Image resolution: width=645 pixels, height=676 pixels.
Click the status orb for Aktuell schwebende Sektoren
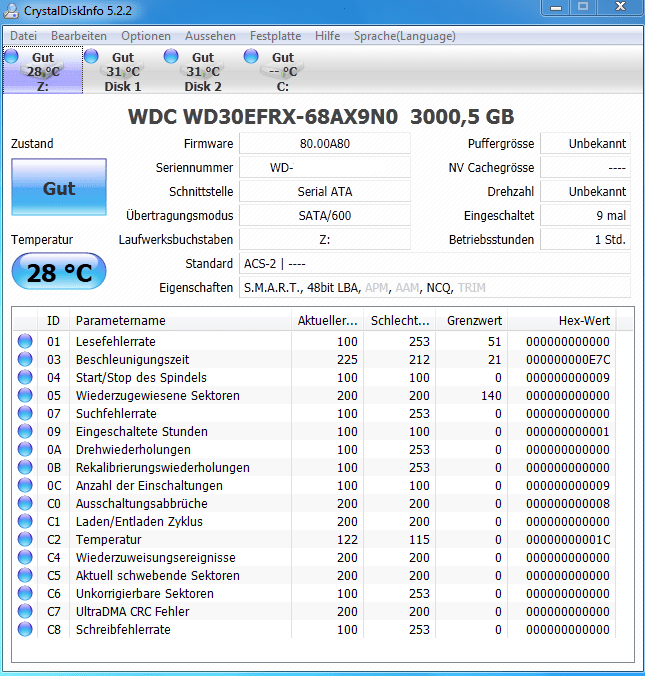pyautogui.click(x=25, y=575)
